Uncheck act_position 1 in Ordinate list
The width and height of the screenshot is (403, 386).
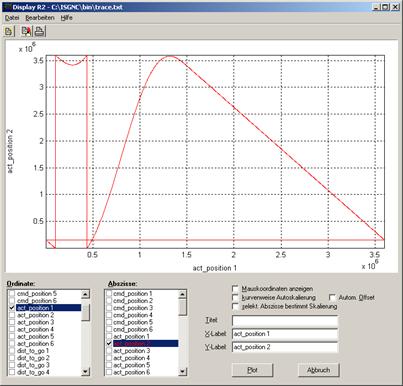(12, 308)
